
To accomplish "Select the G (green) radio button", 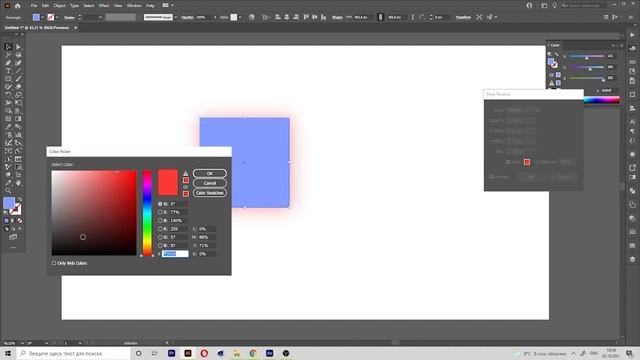I will pyautogui.click(x=160, y=237).
